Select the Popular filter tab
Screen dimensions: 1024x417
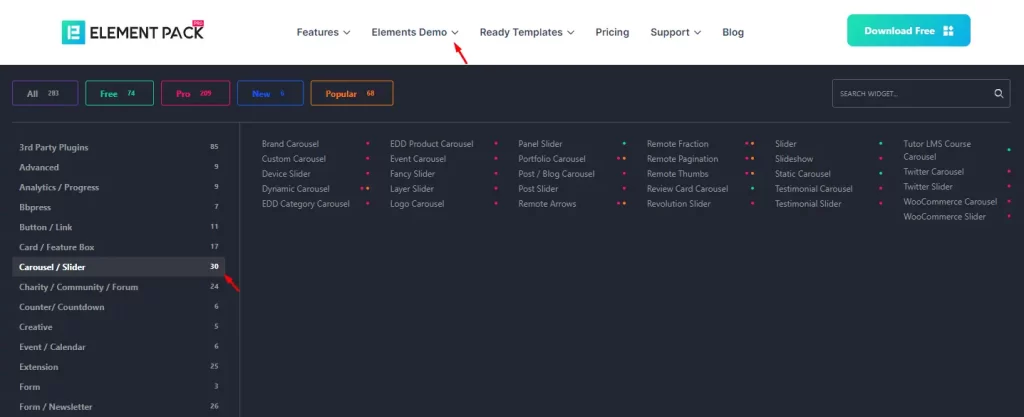point(352,93)
